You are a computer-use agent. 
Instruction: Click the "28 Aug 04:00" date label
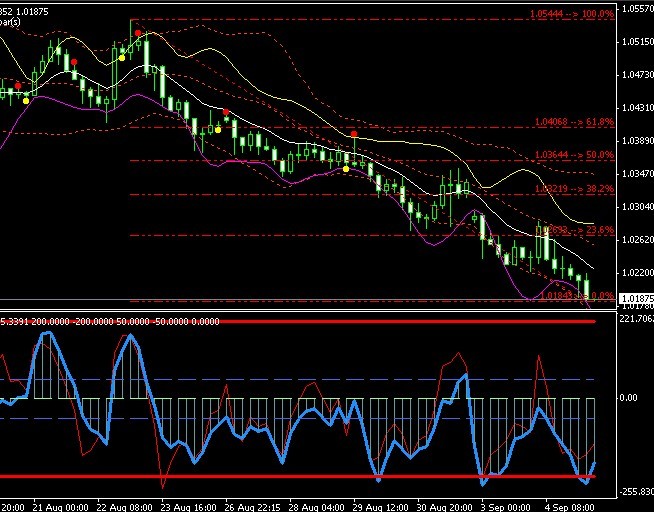click(x=317, y=507)
